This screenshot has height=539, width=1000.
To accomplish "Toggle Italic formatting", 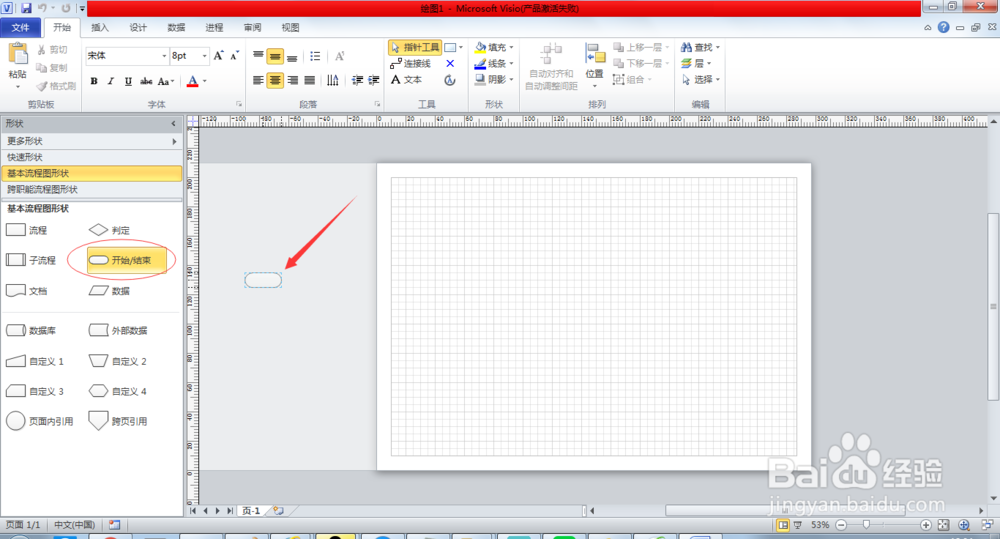I will click(111, 81).
